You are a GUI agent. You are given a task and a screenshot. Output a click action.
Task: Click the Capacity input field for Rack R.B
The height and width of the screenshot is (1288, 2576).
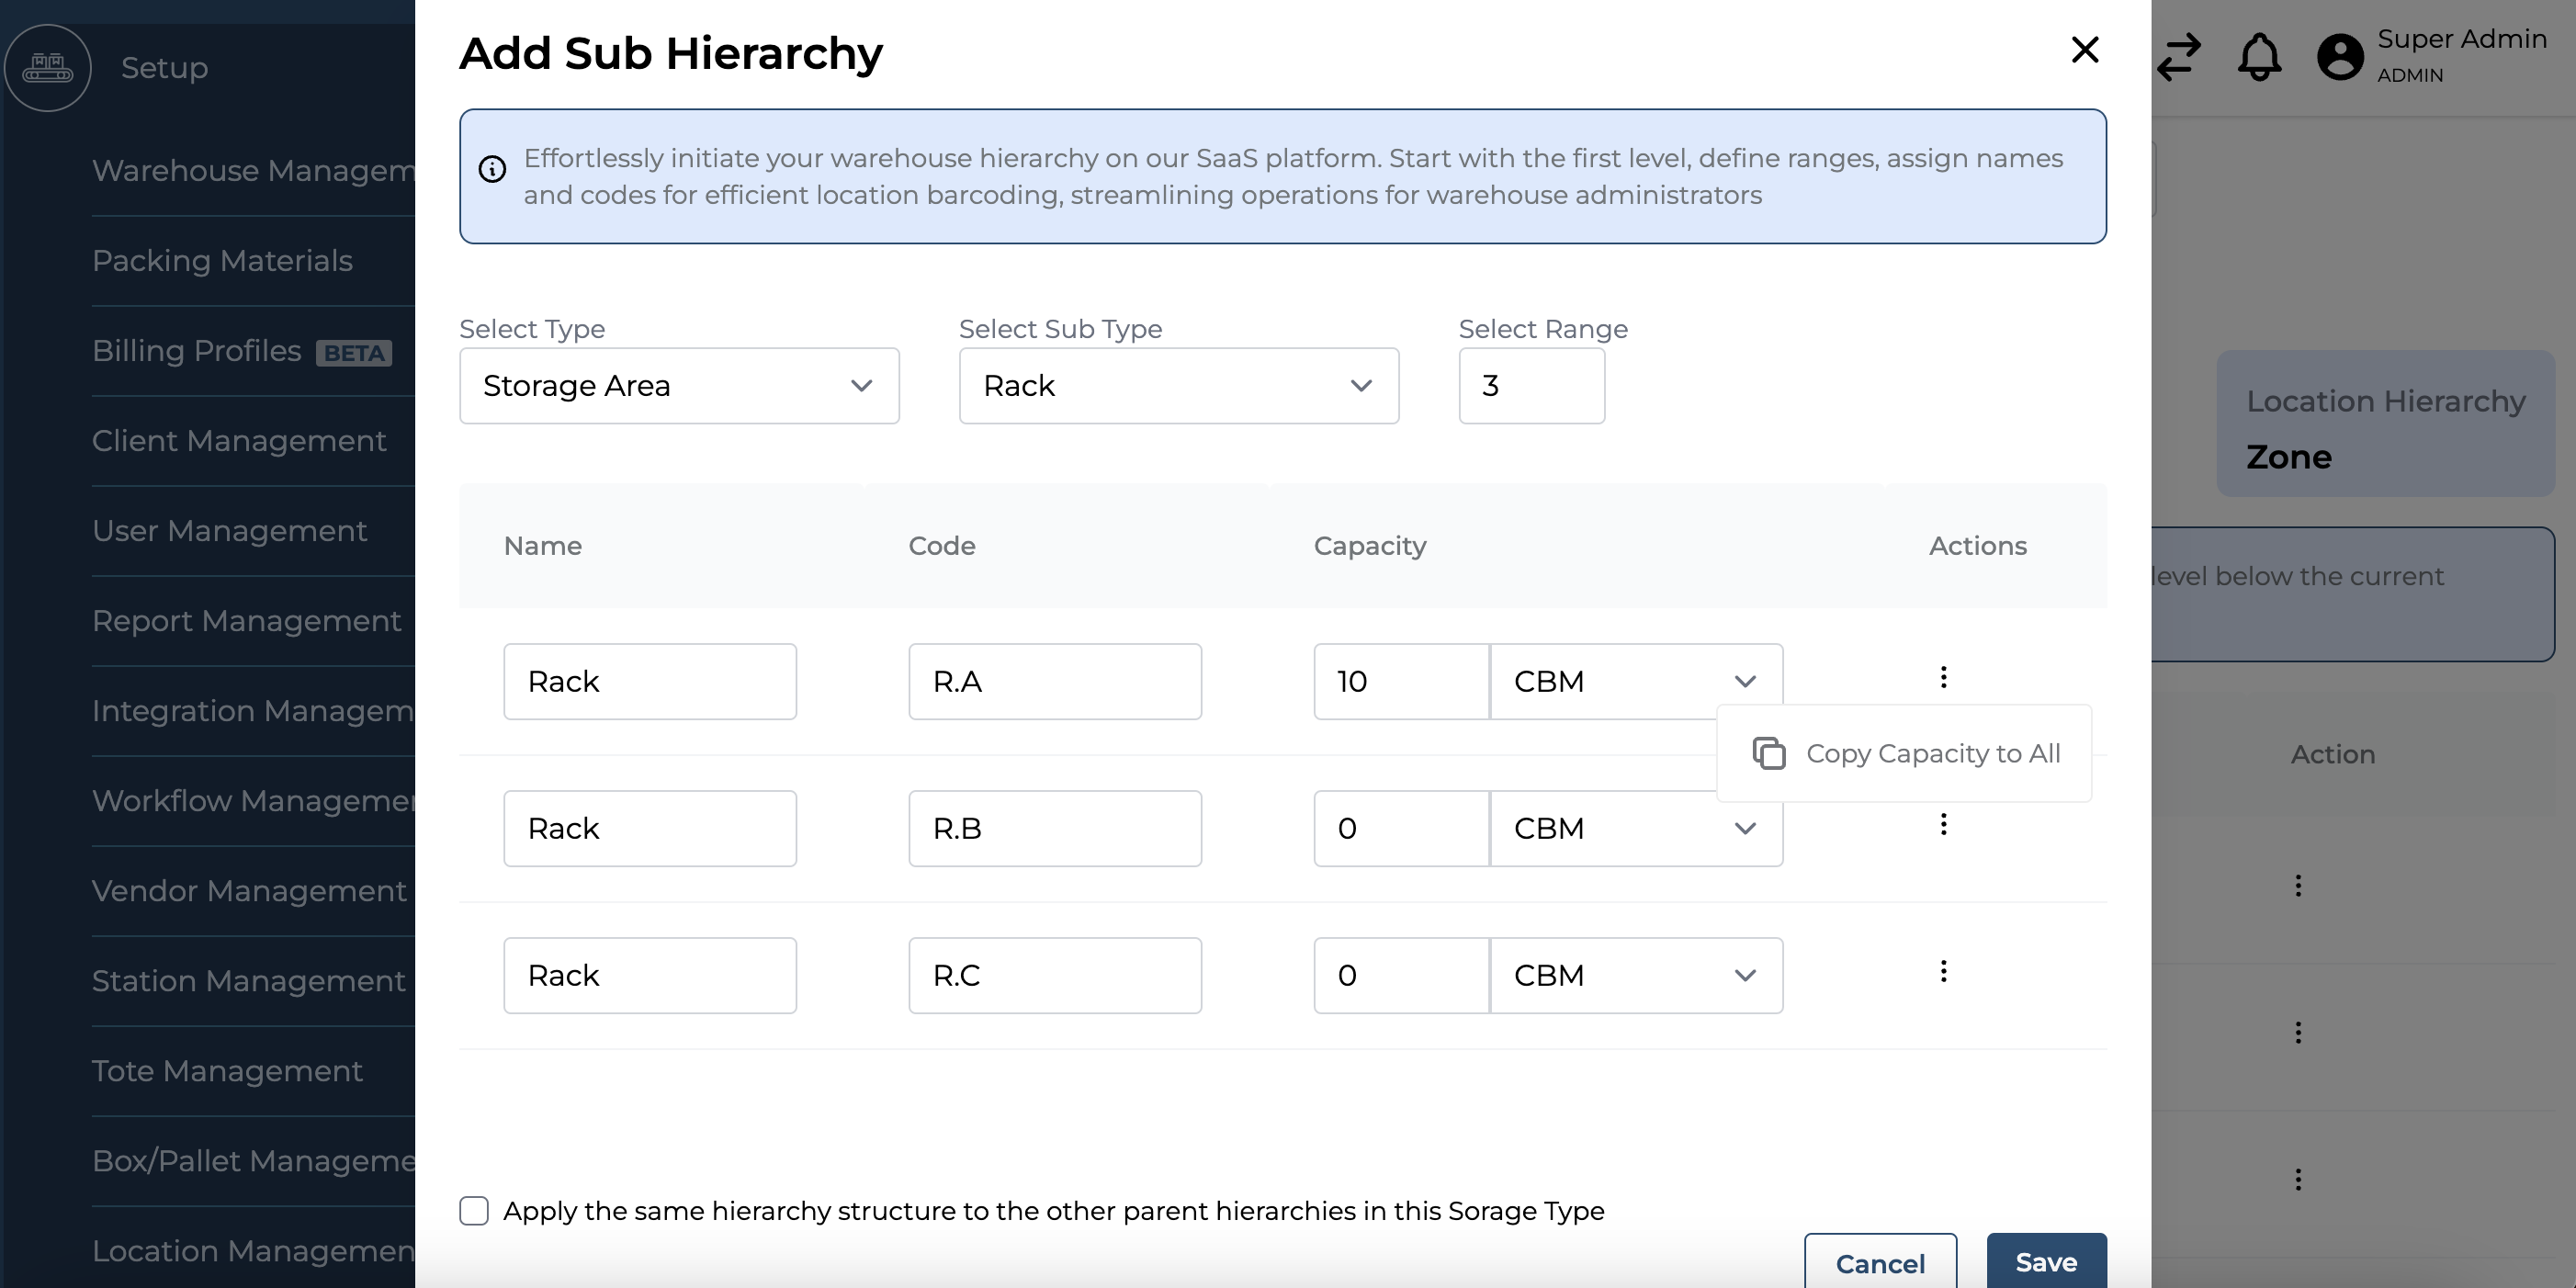pyautogui.click(x=1400, y=828)
